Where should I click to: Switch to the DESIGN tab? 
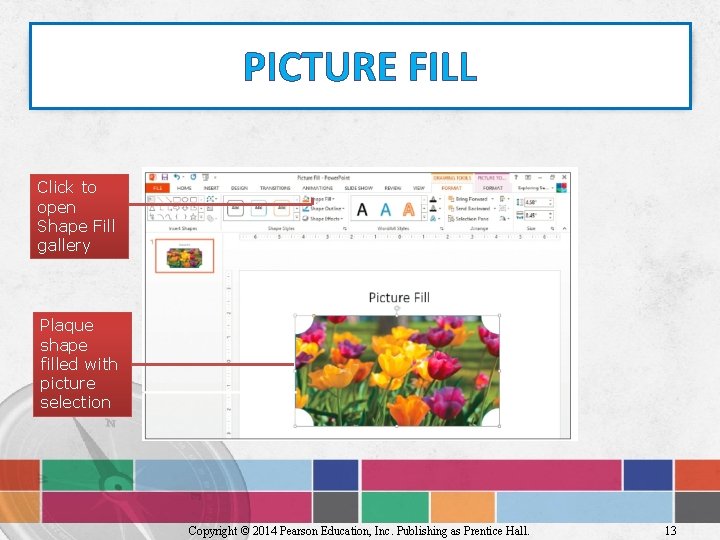(x=239, y=188)
